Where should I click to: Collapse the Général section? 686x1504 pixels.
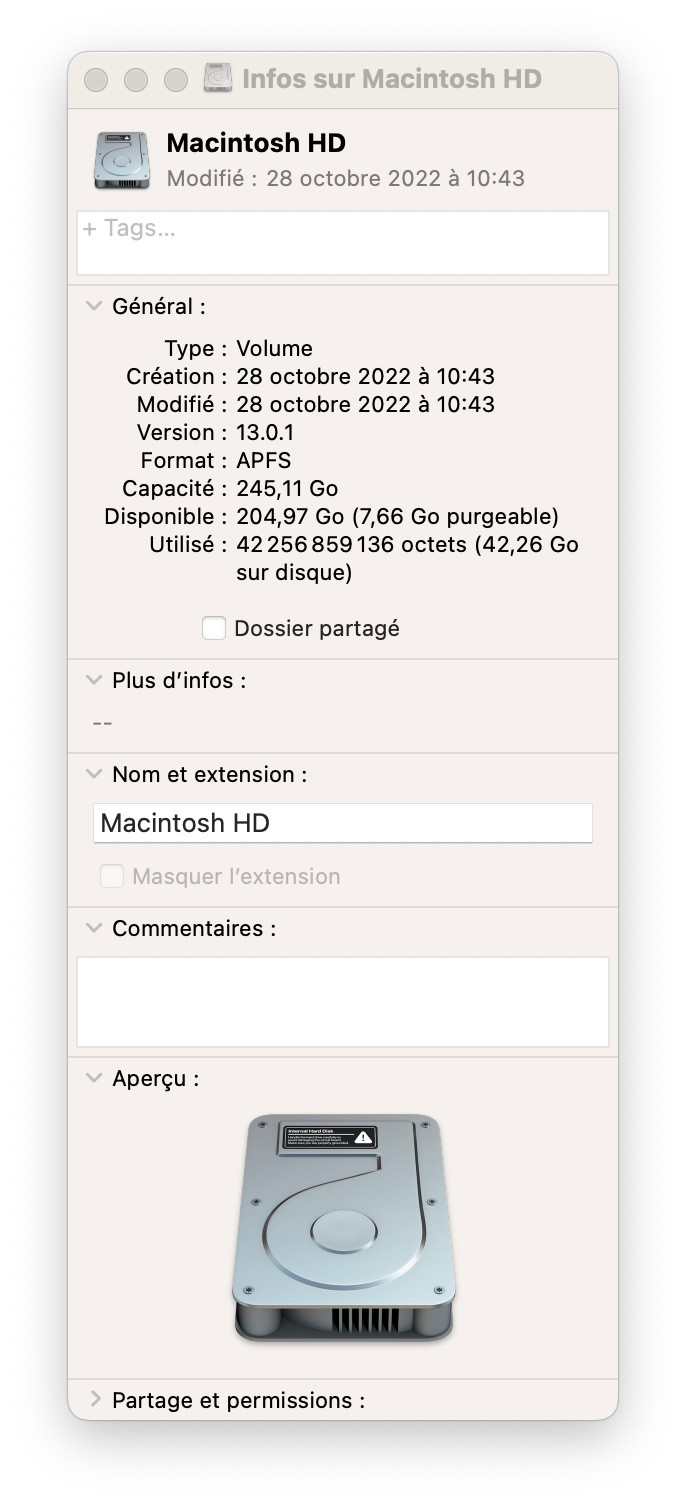(94, 306)
